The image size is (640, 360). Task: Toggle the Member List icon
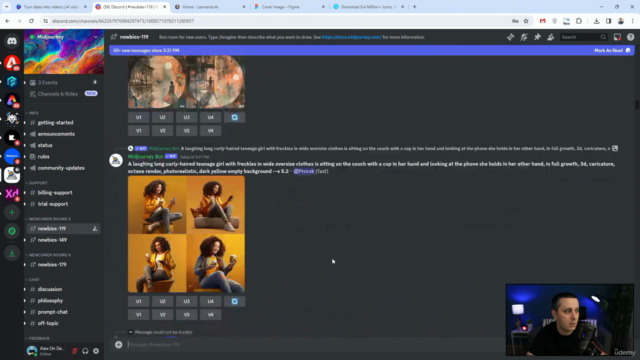pos(551,37)
